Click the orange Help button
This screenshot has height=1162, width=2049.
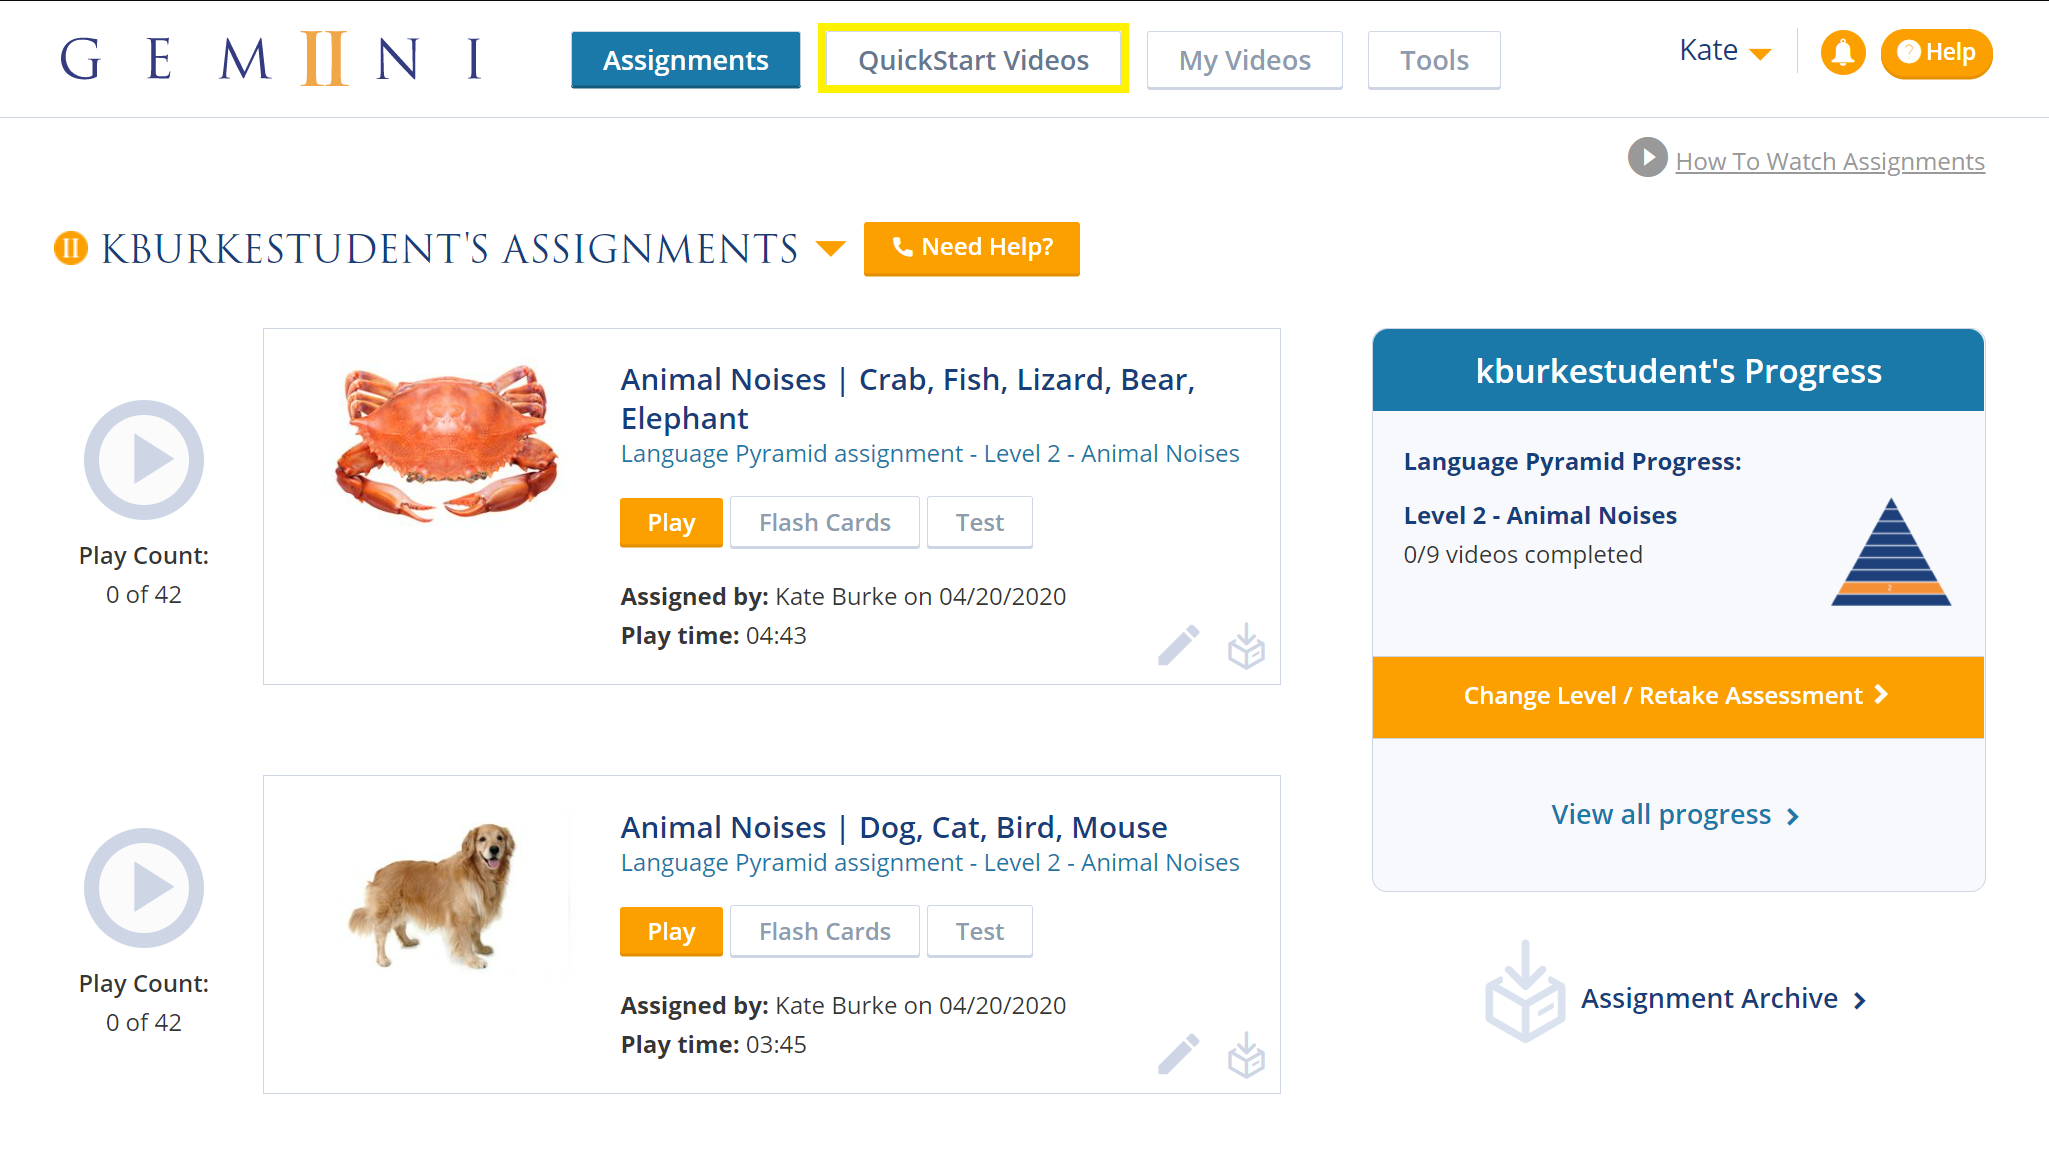(1936, 53)
